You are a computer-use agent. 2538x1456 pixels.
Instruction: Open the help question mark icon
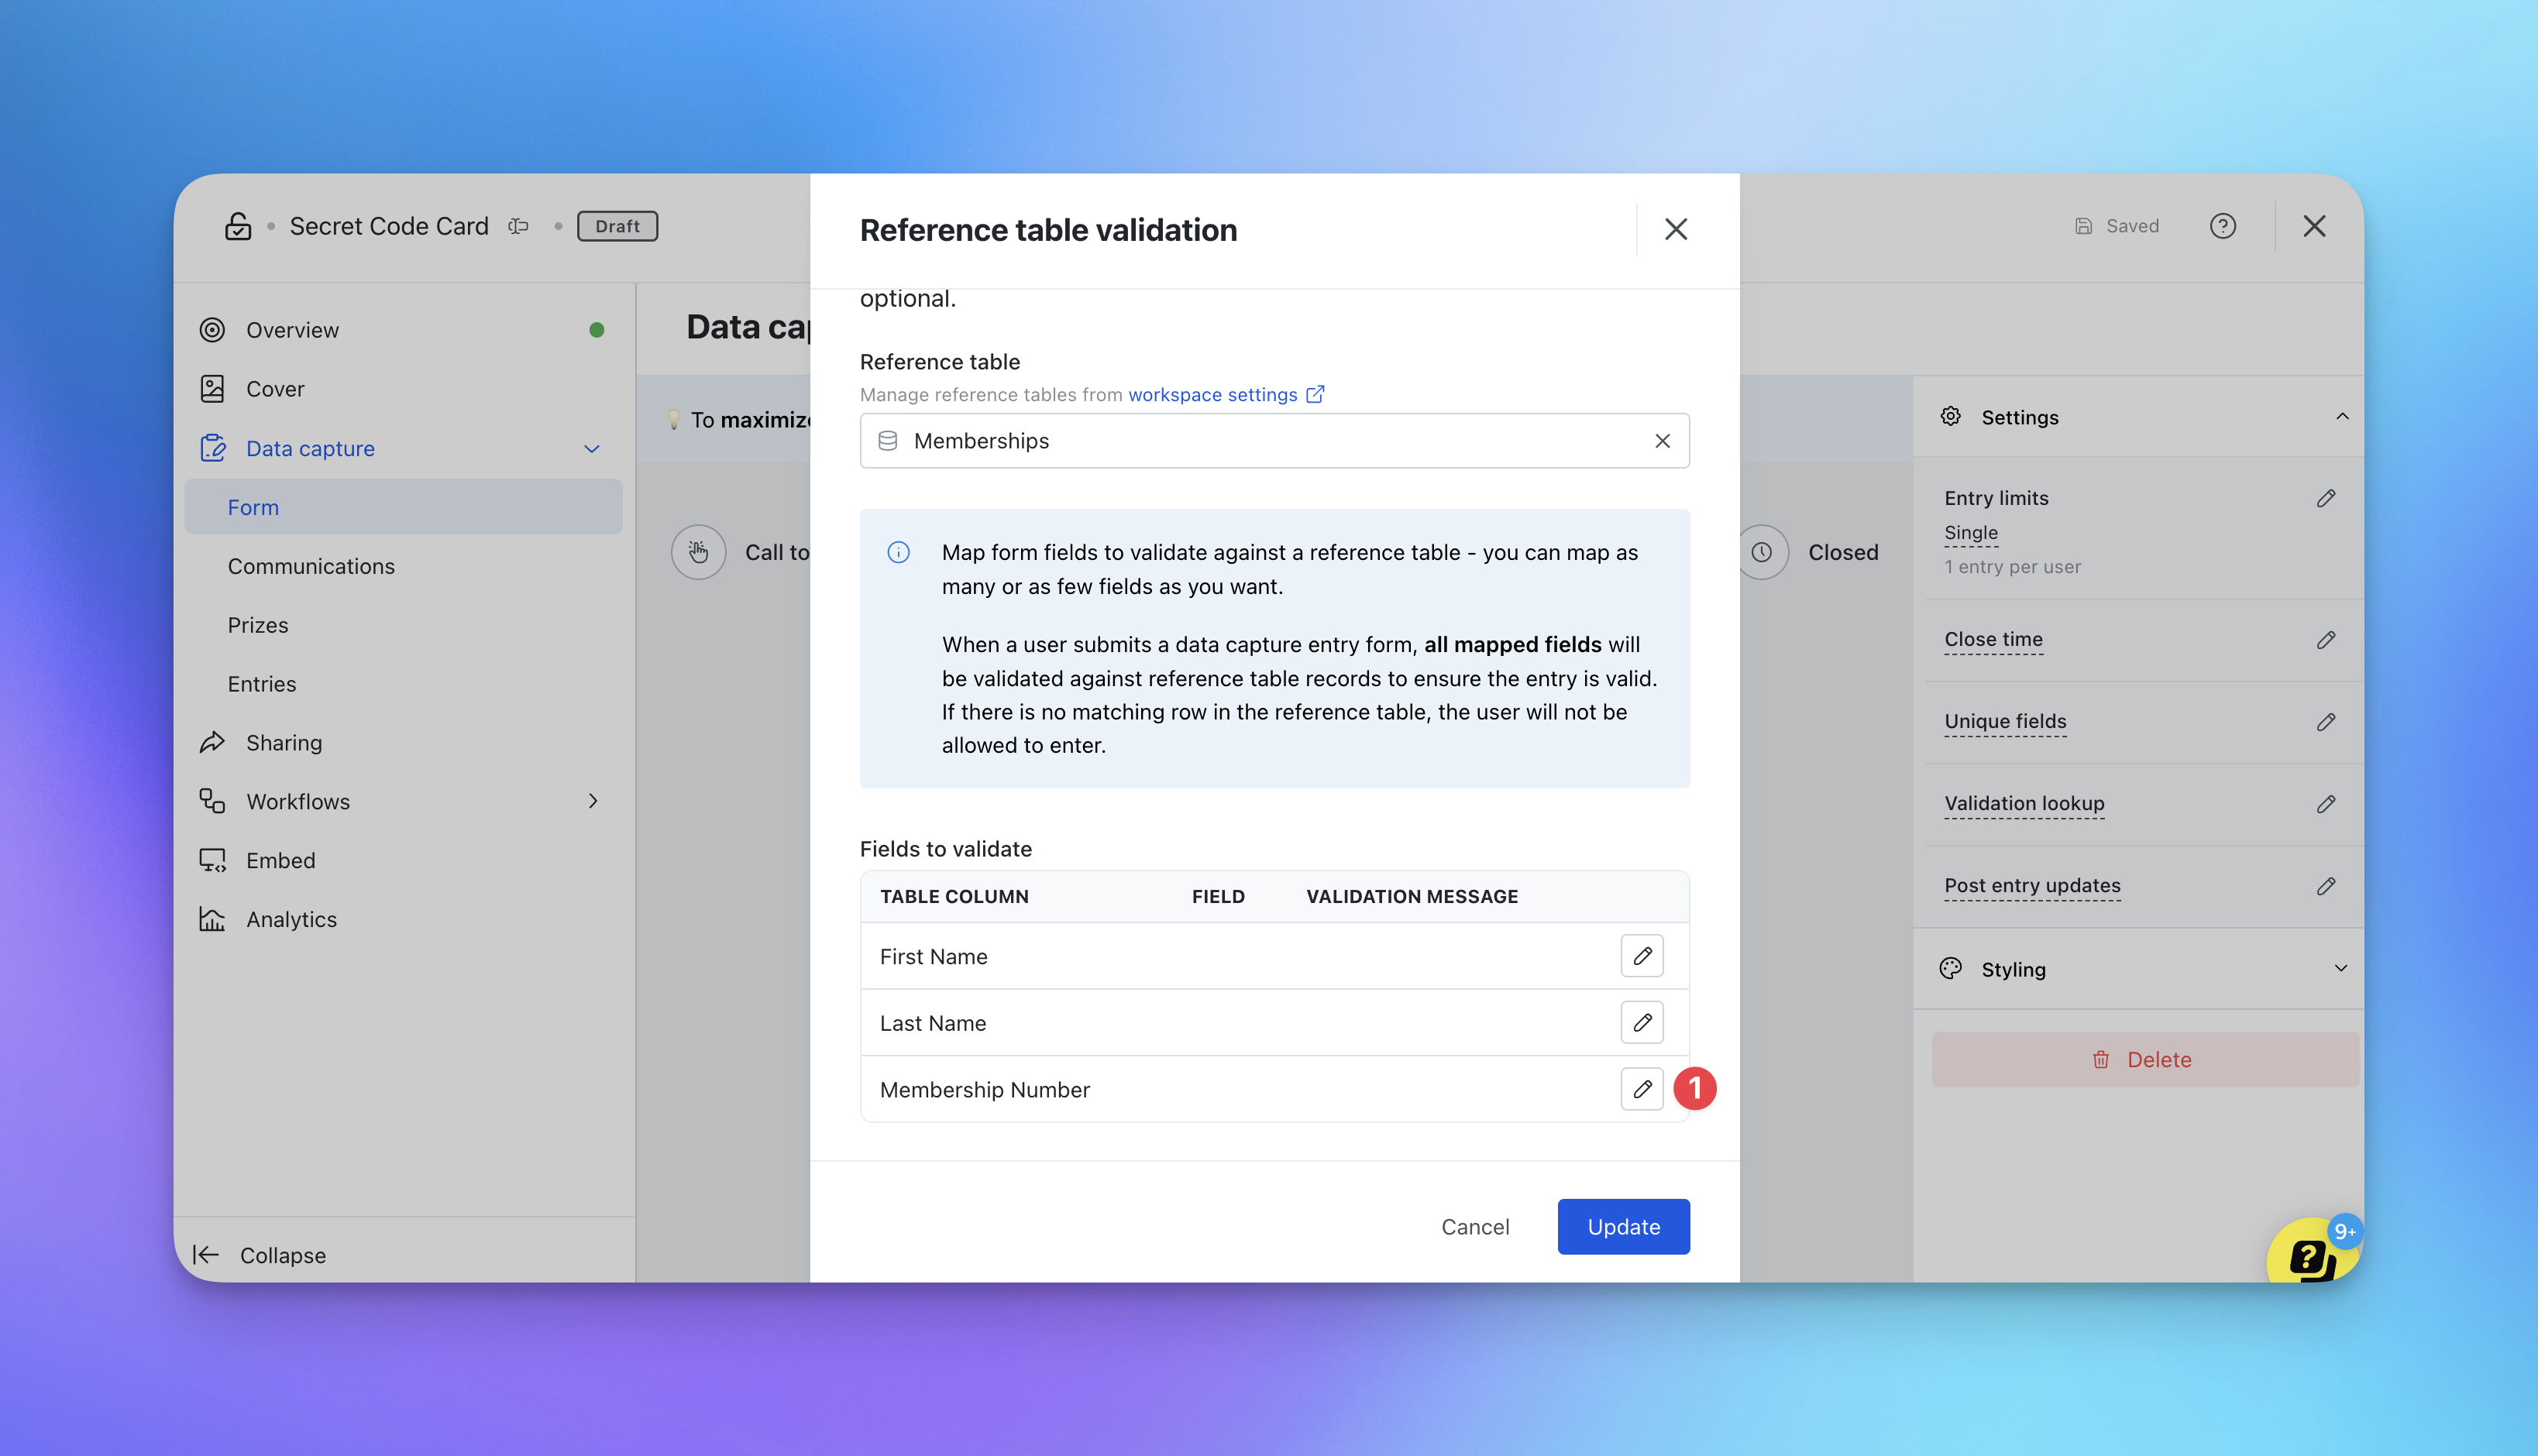pos(2222,226)
